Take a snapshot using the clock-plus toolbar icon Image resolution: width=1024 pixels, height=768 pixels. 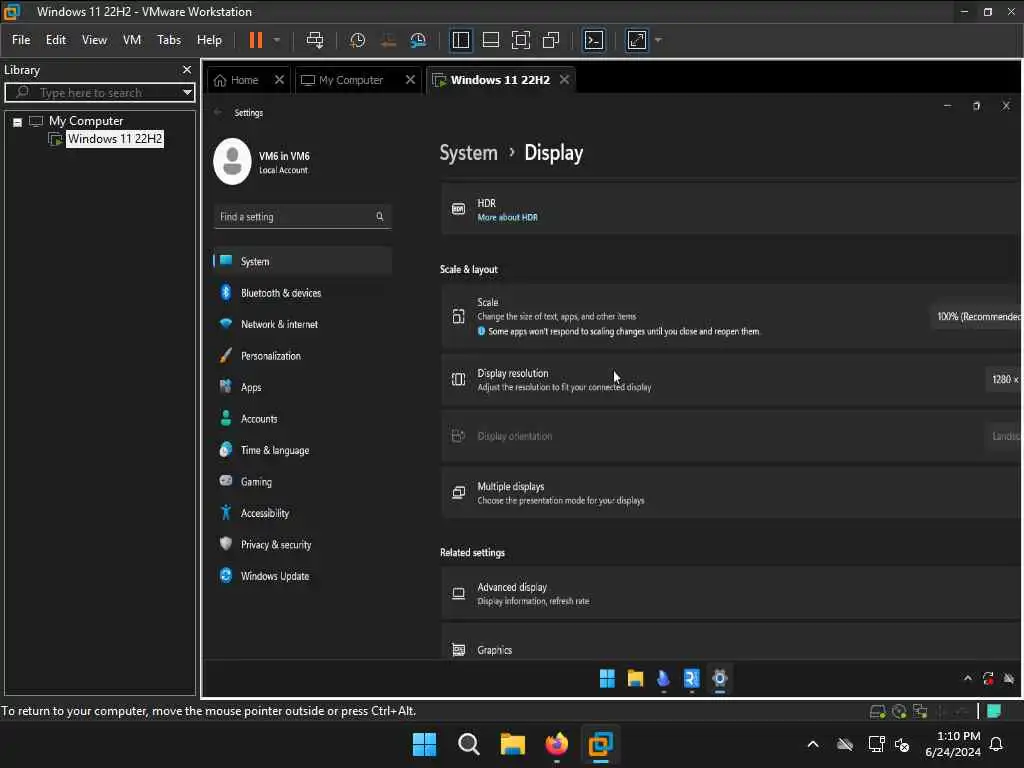click(x=357, y=40)
